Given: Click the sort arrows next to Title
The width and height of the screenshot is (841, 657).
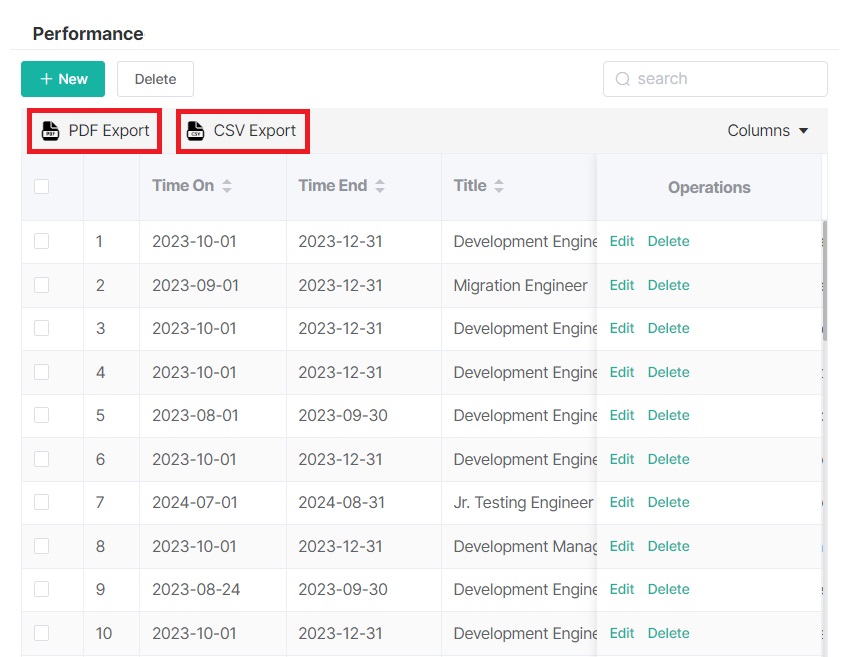Looking at the screenshot, I should [x=497, y=185].
